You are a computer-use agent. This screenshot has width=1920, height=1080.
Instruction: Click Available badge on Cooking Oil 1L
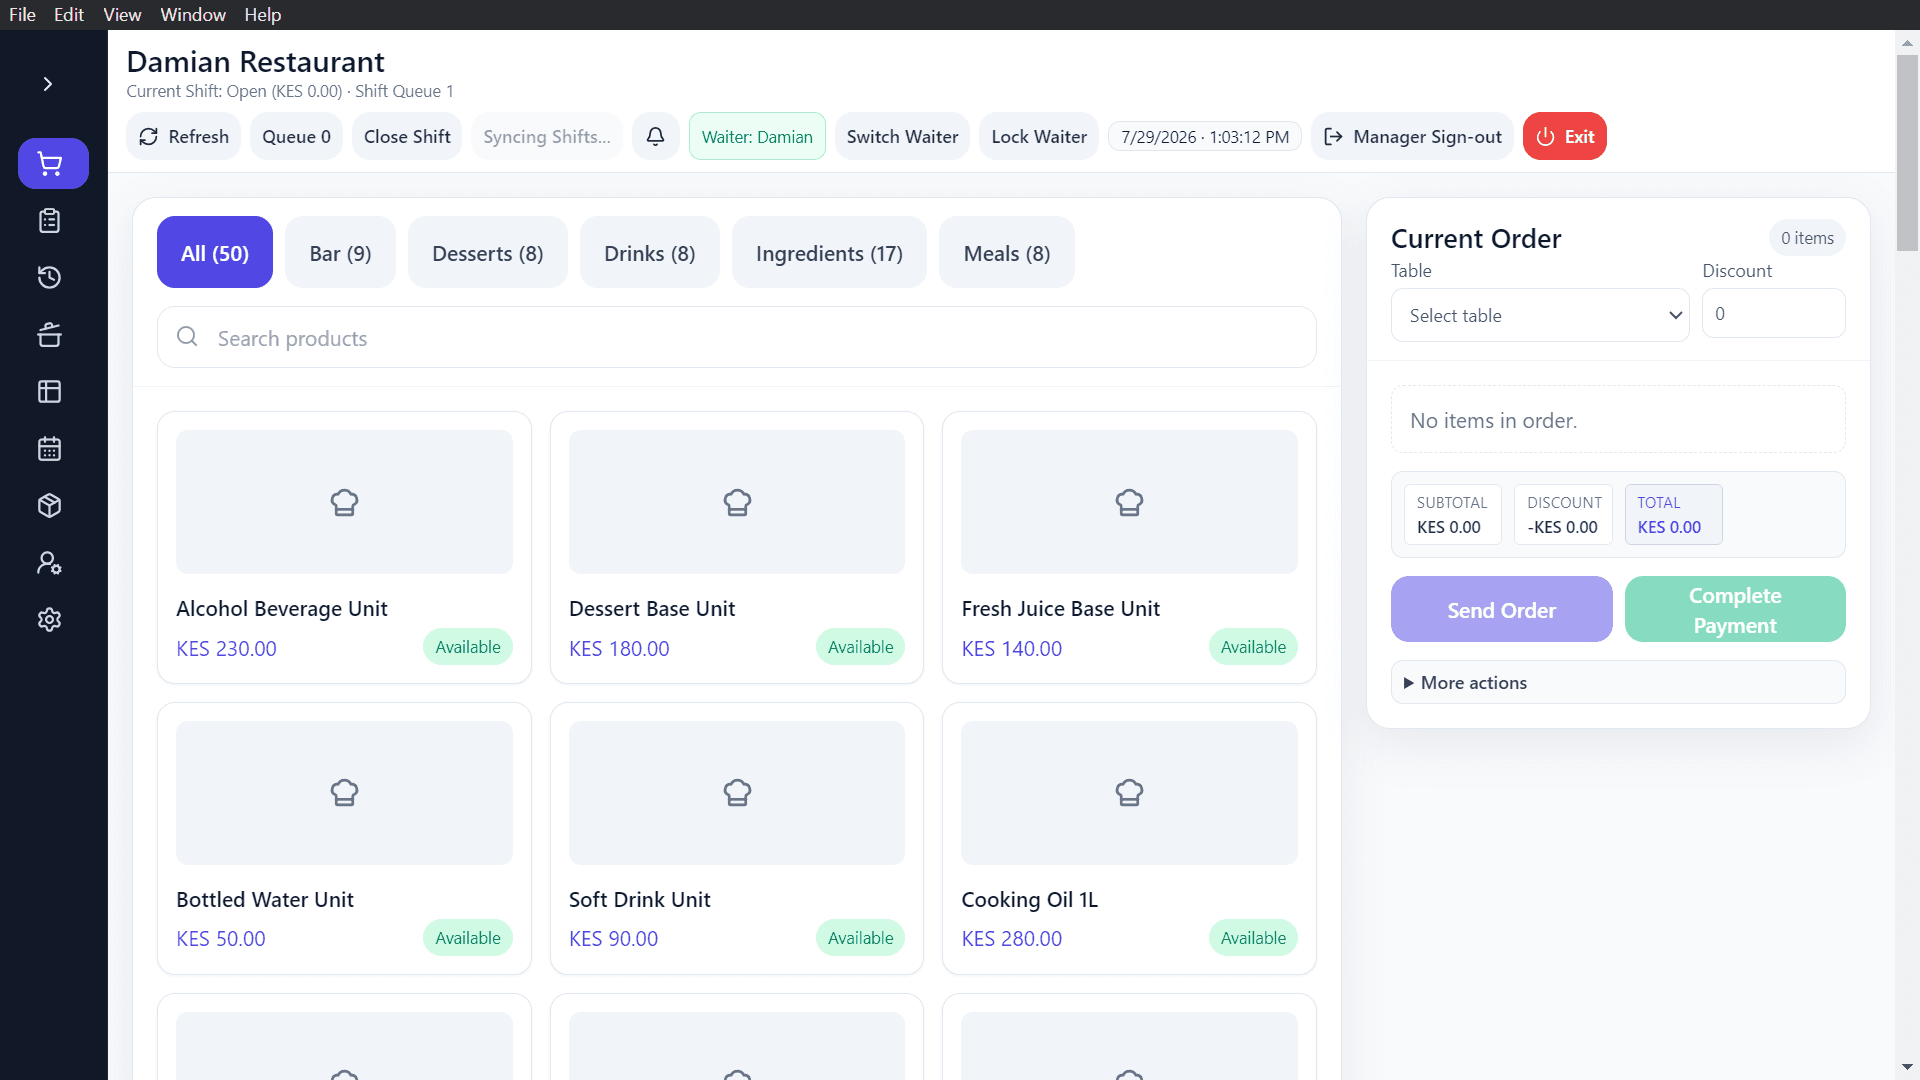coord(1253,938)
